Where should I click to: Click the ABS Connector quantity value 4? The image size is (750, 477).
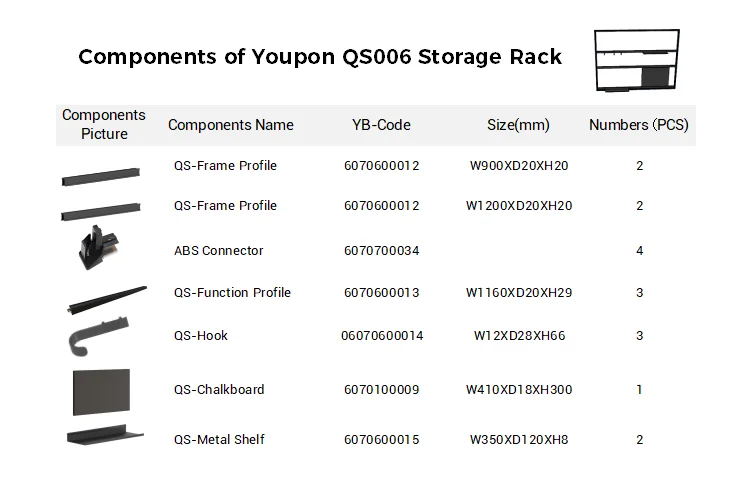click(639, 250)
